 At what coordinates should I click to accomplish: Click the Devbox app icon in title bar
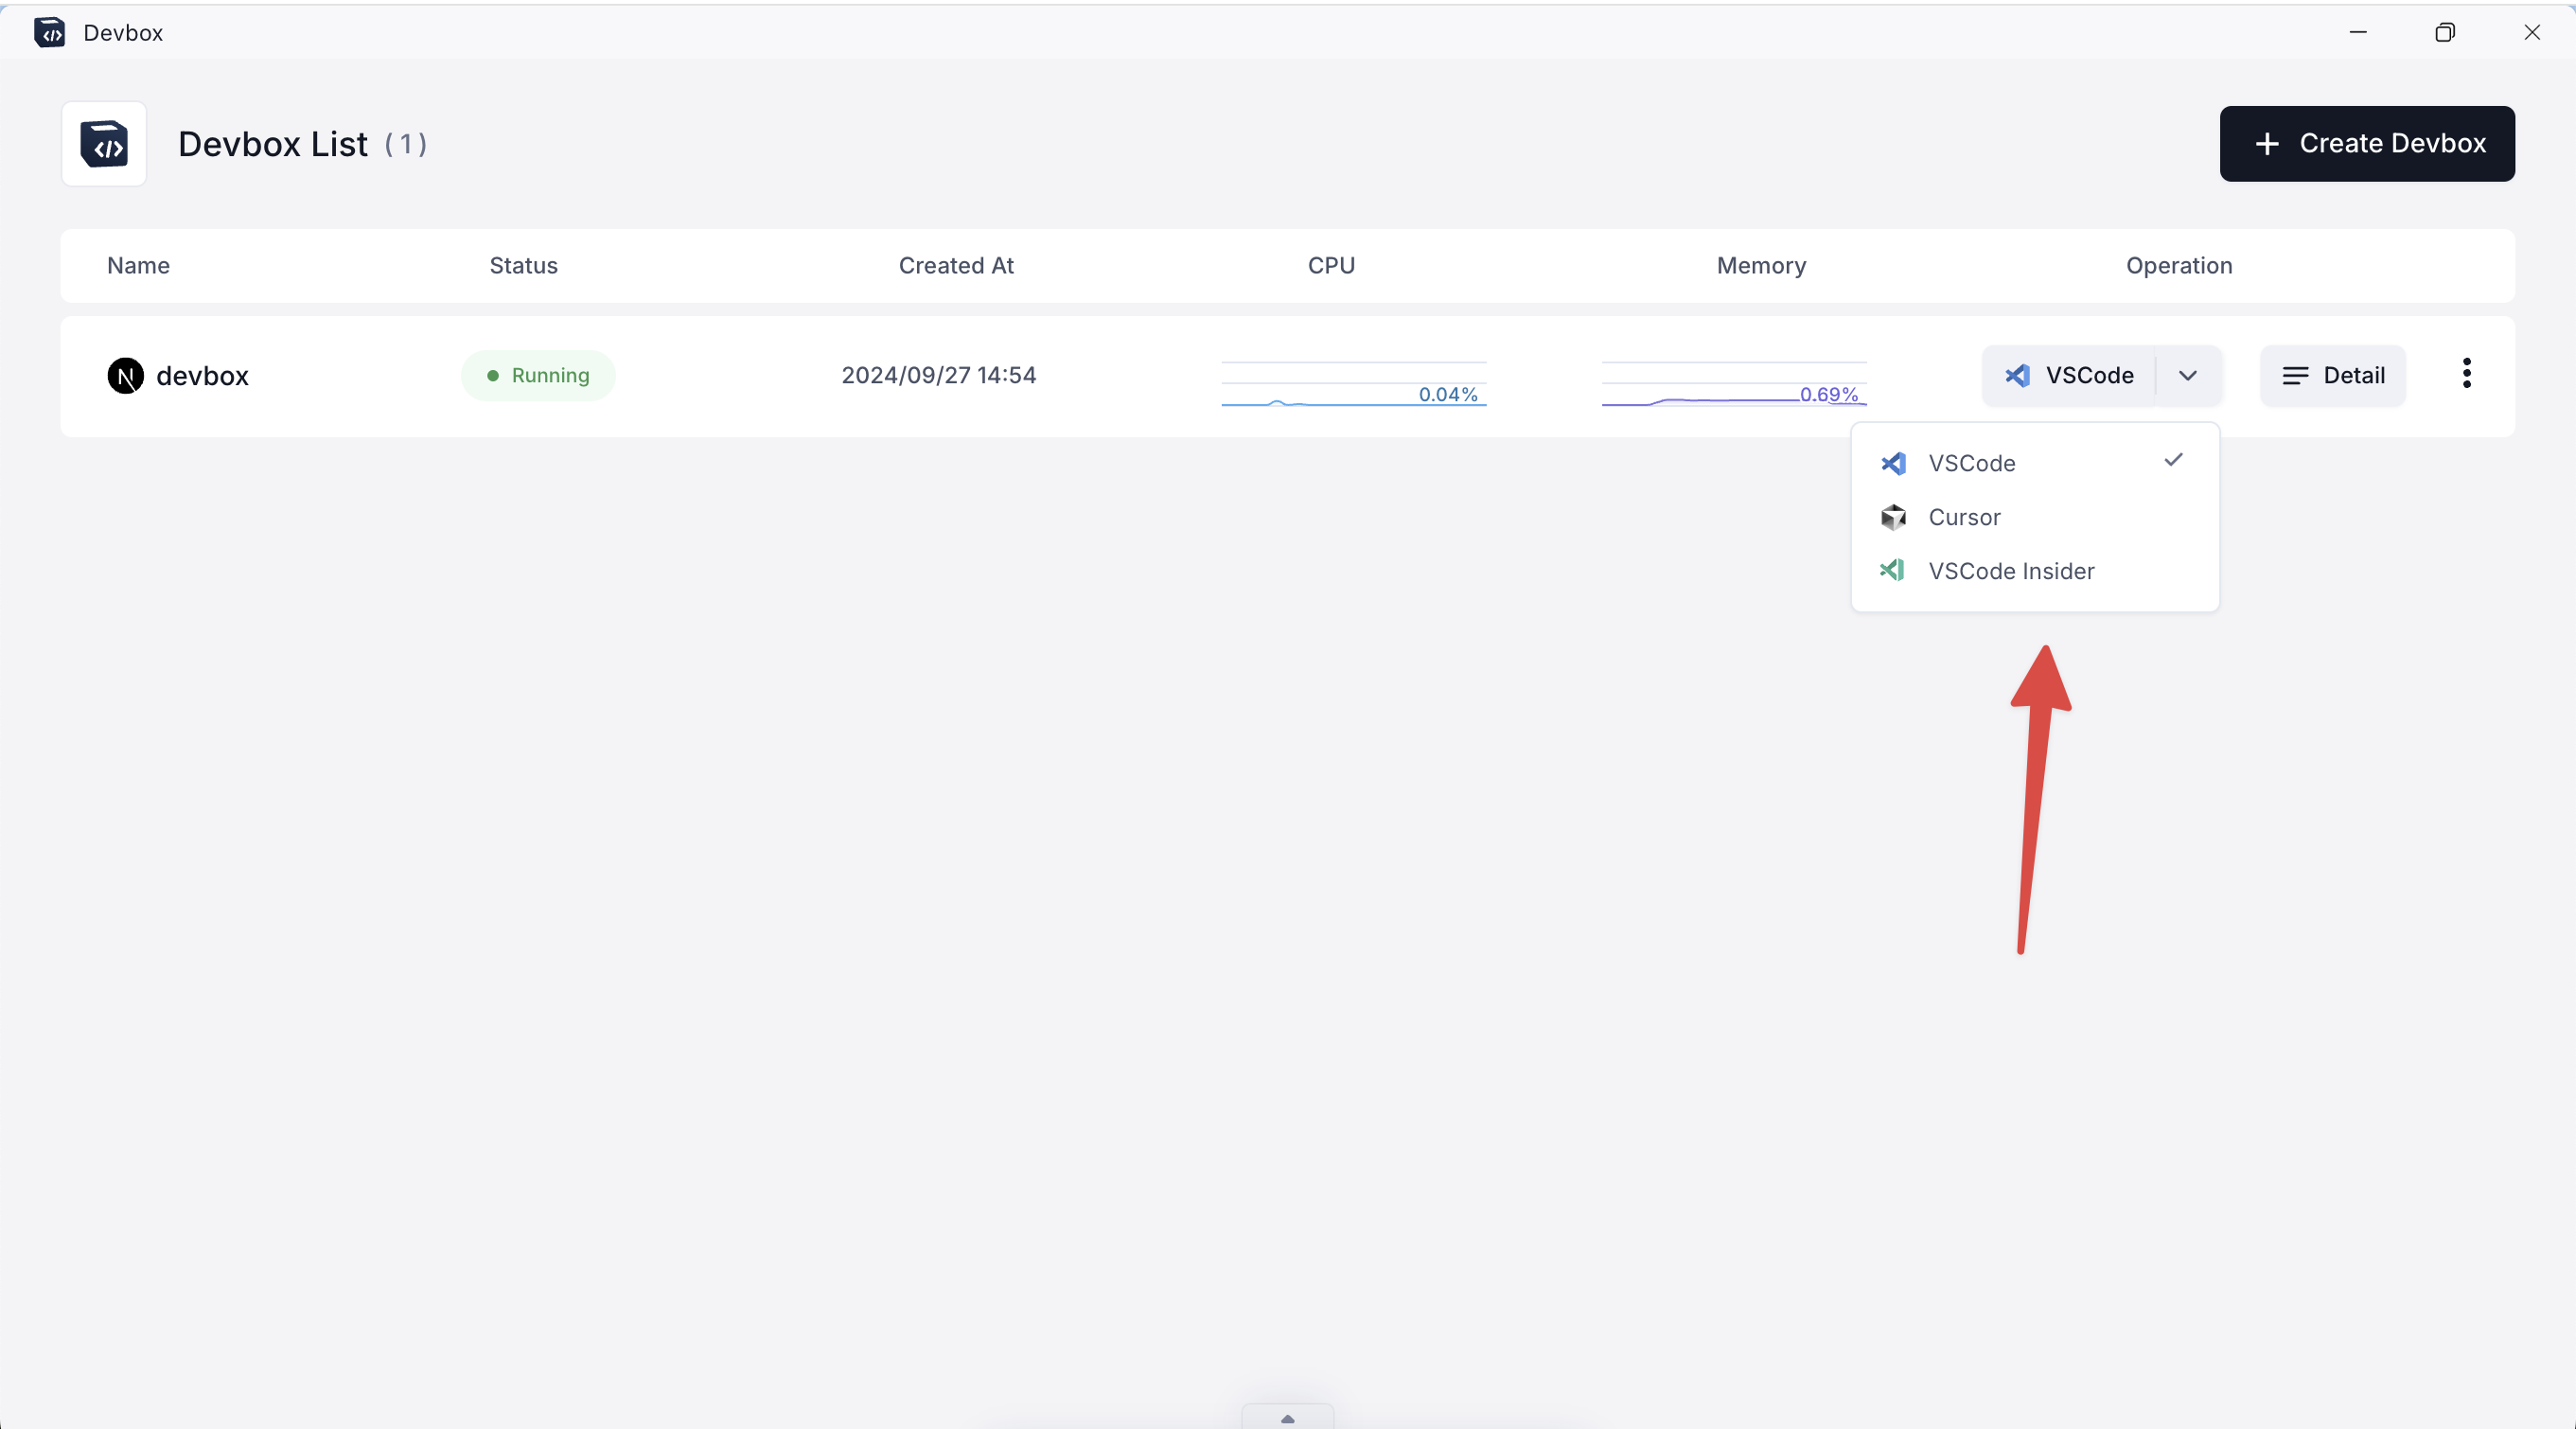[x=49, y=33]
